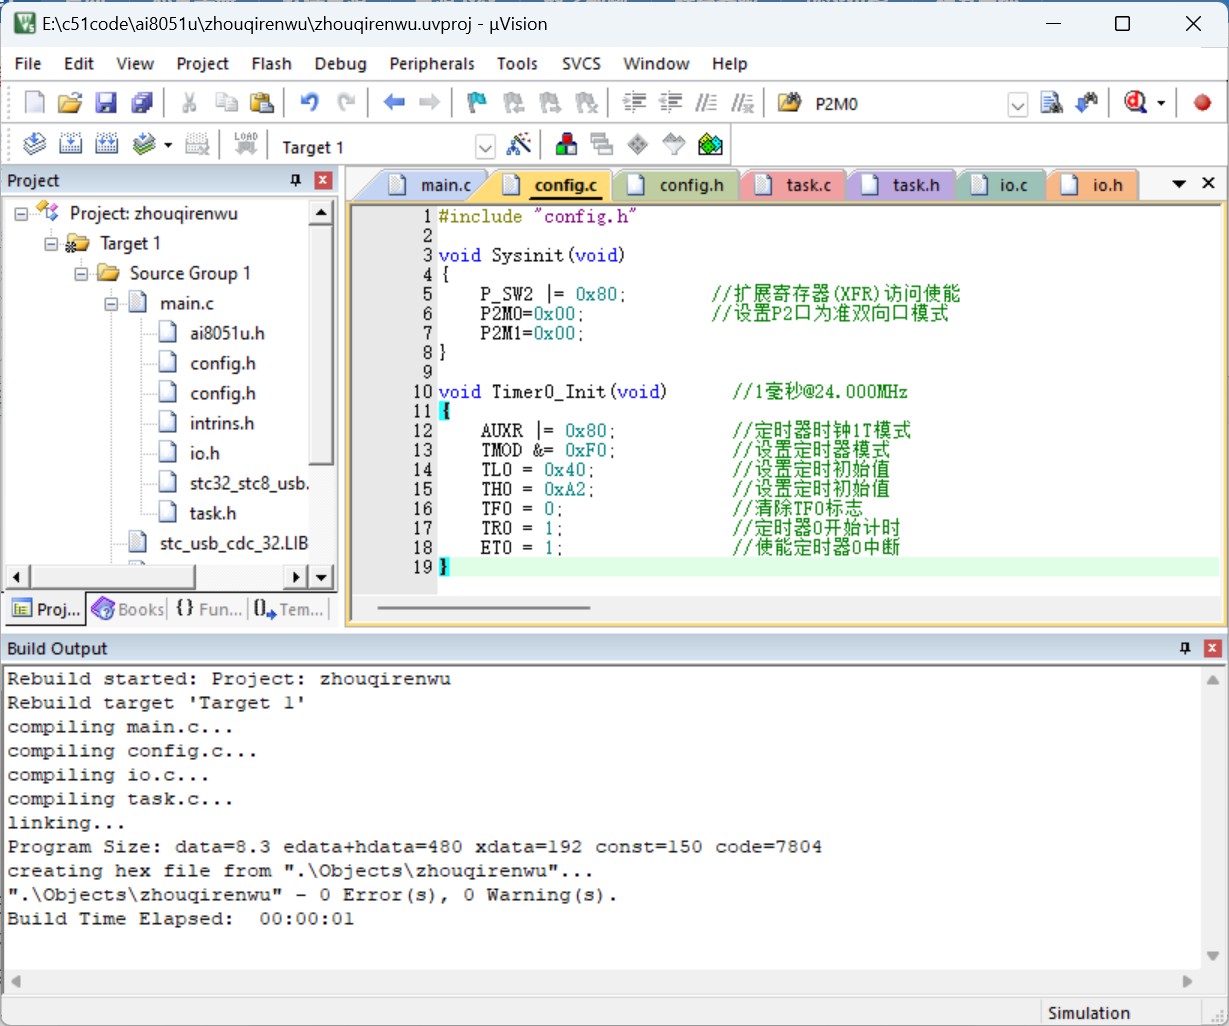
Task: Collapse the Project: zhouqirenwu node
Action: 22,214
